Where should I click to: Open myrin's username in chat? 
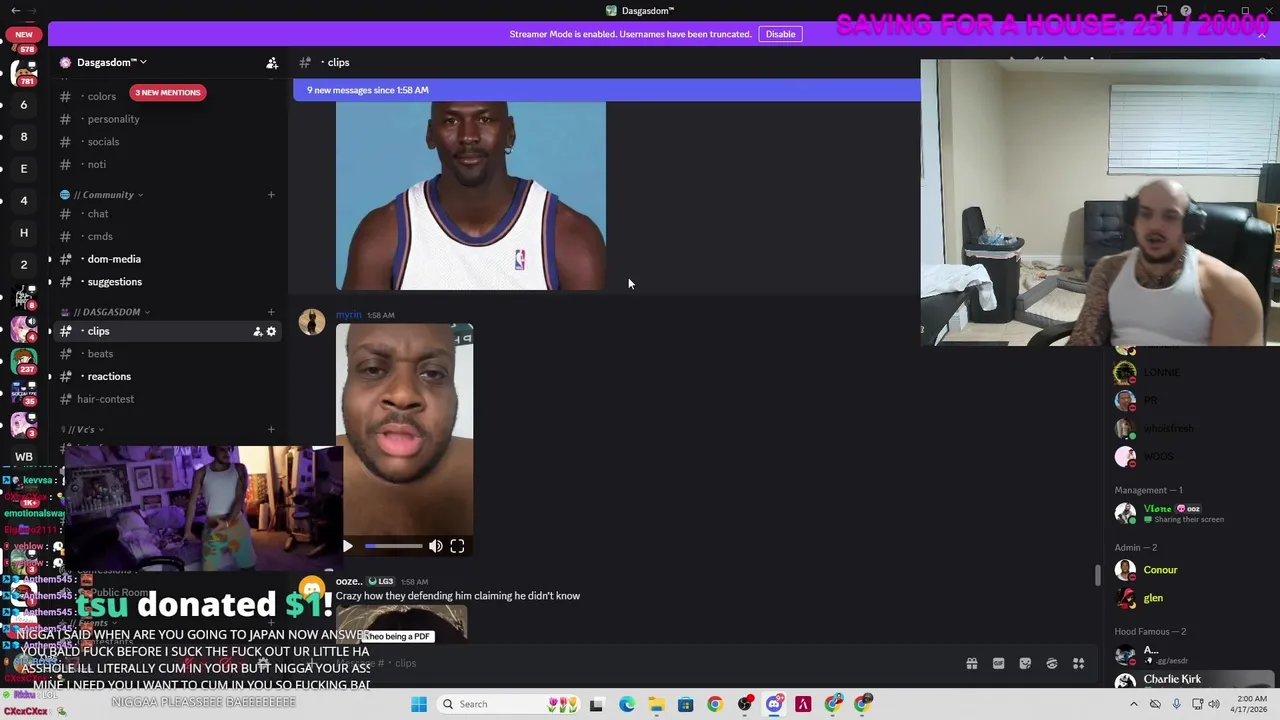point(348,315)
